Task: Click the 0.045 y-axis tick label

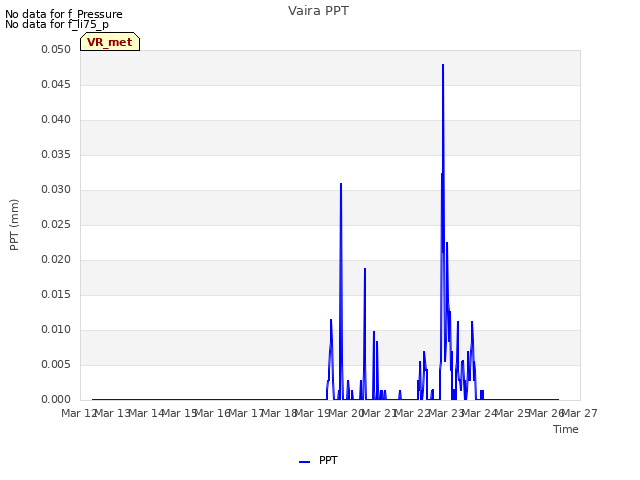Action: click(x=56, y=85)
